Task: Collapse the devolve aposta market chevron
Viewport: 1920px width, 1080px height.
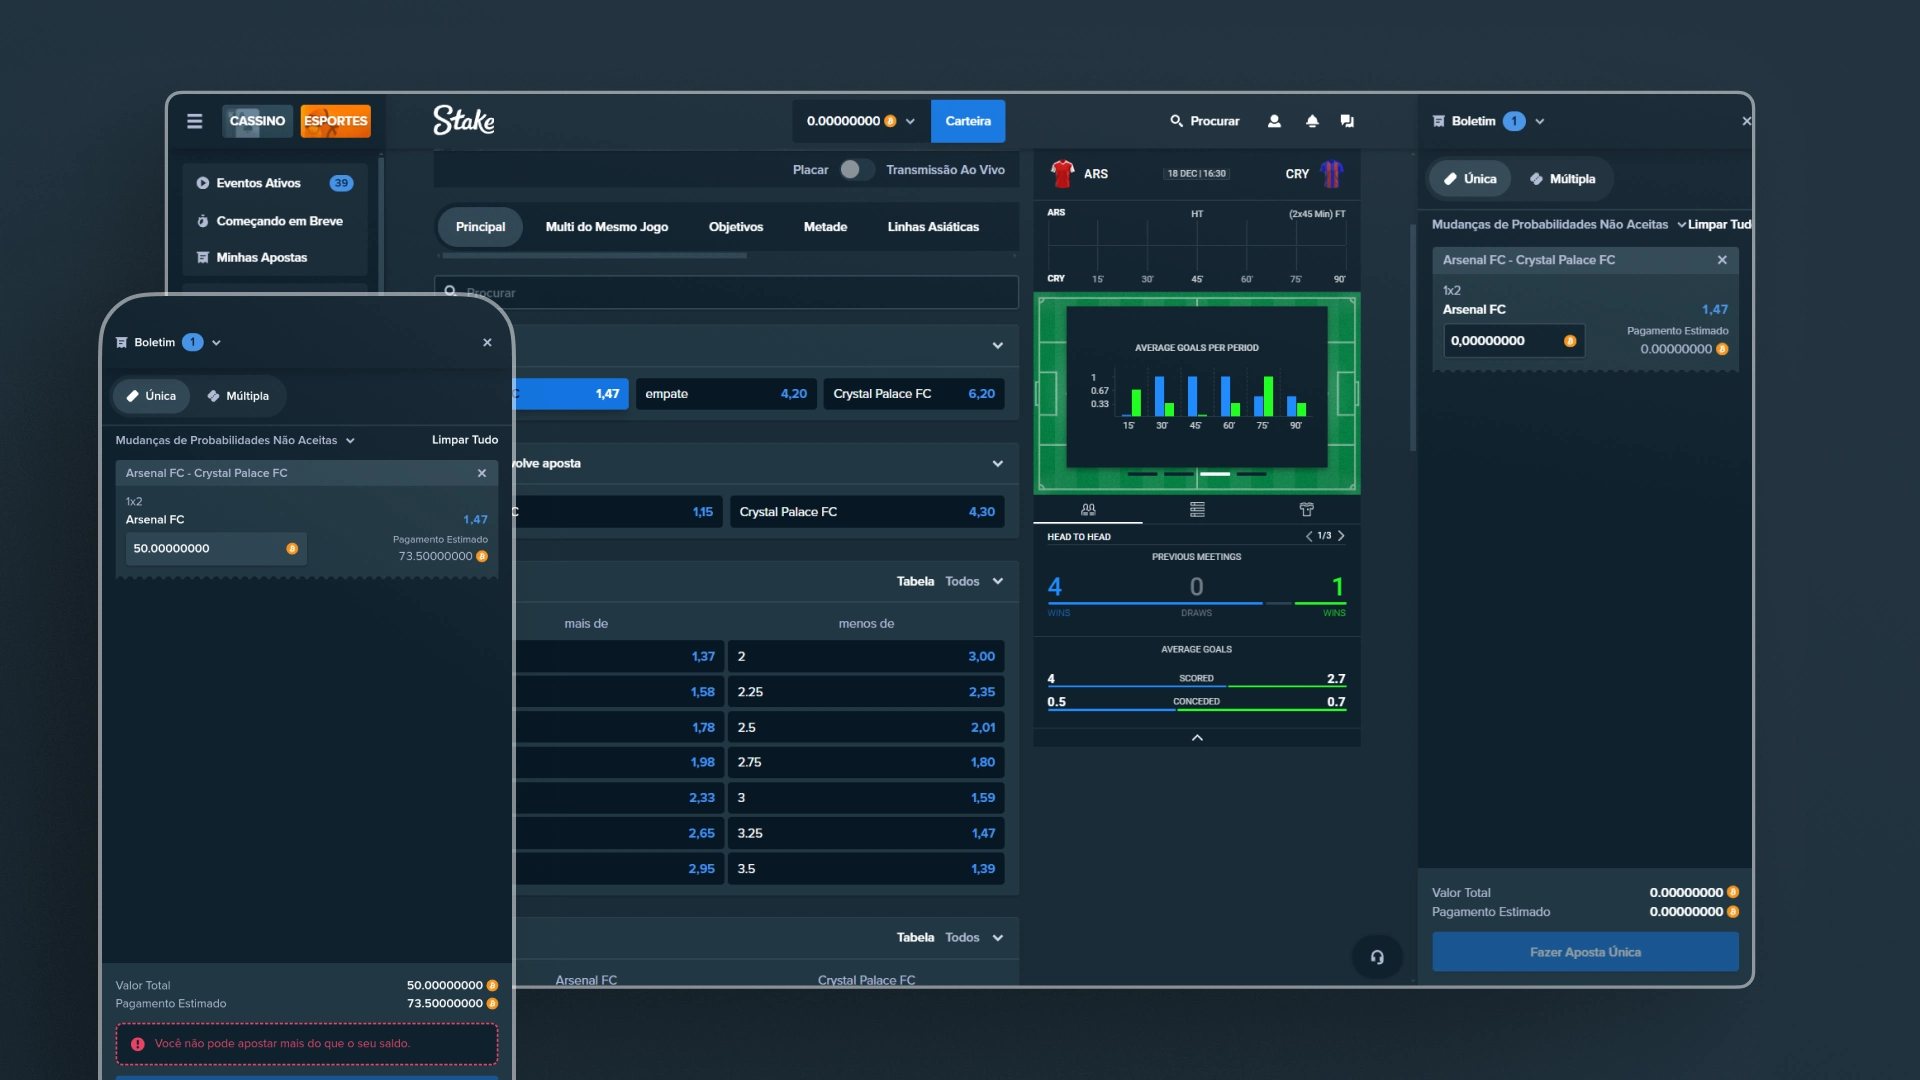Action: (x=997, y=463)
